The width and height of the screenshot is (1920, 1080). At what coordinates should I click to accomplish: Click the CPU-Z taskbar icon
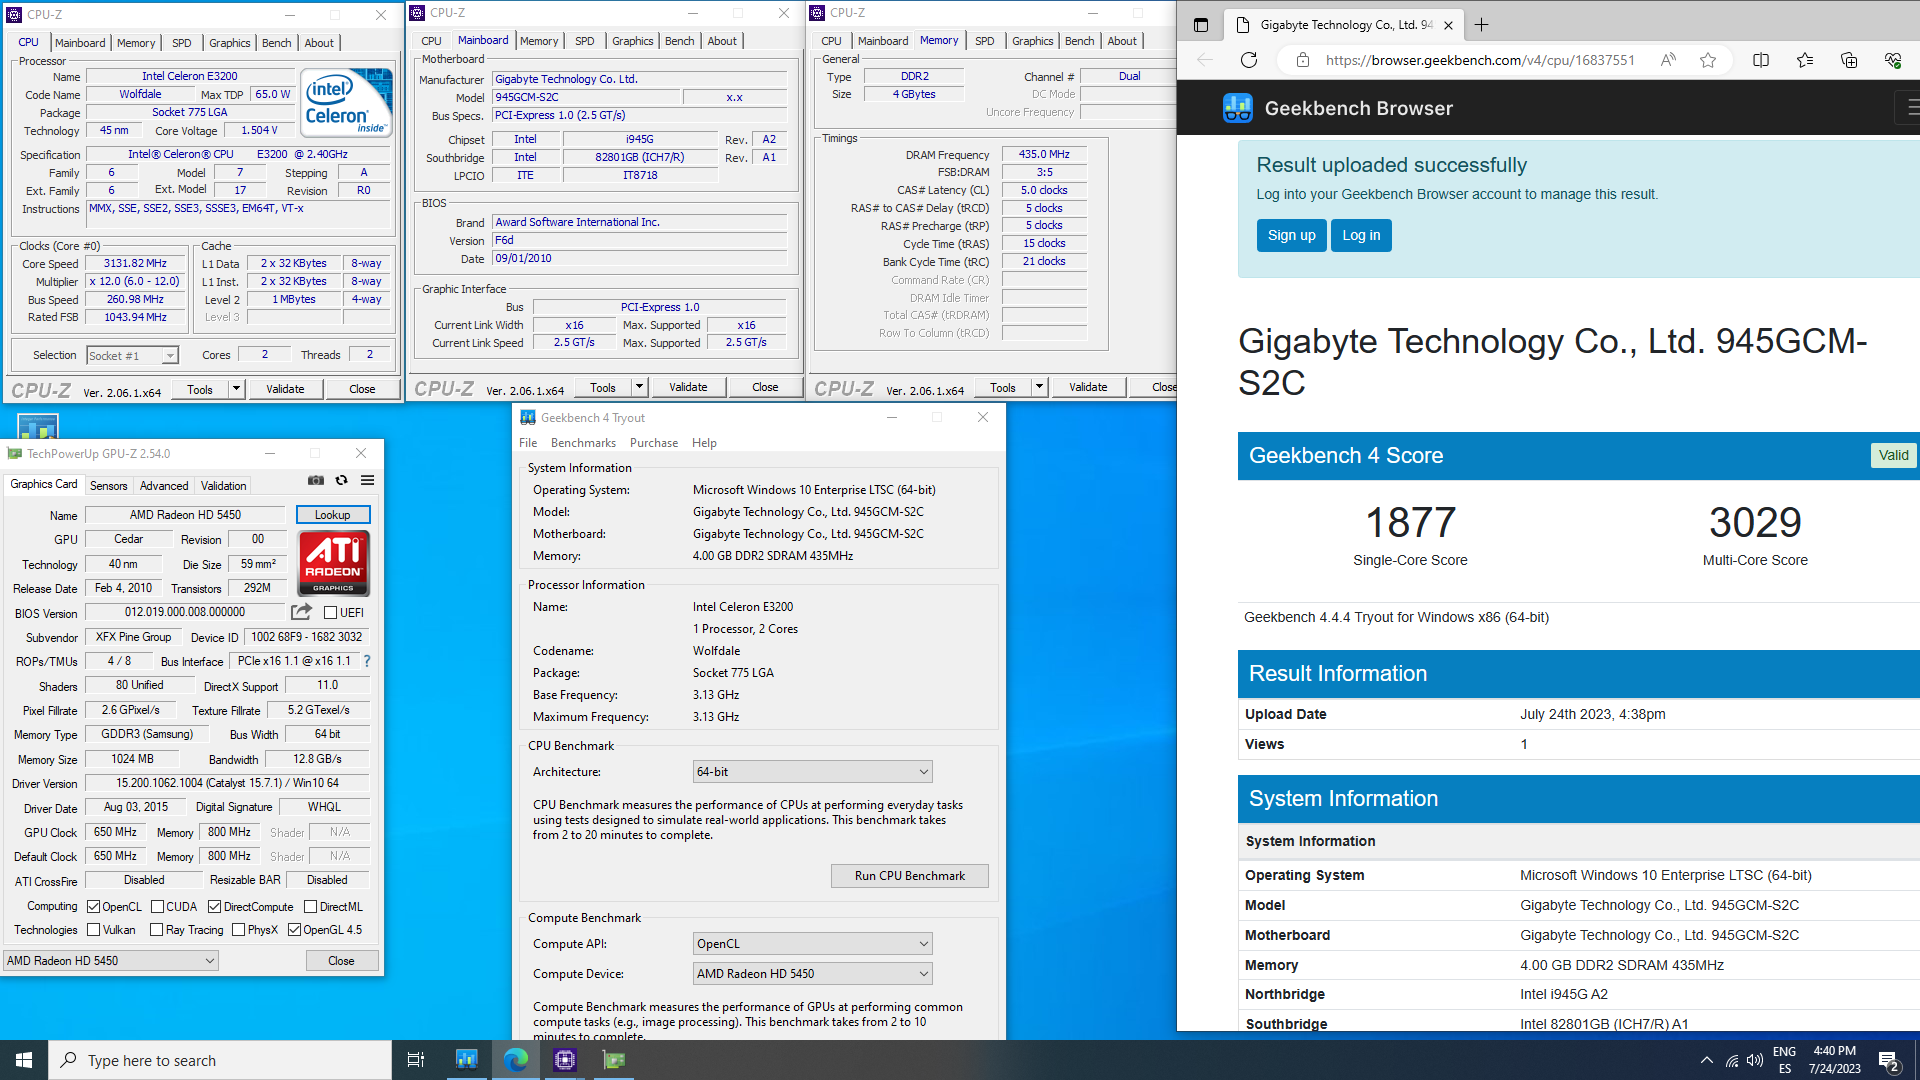[x=565, y=1060]
